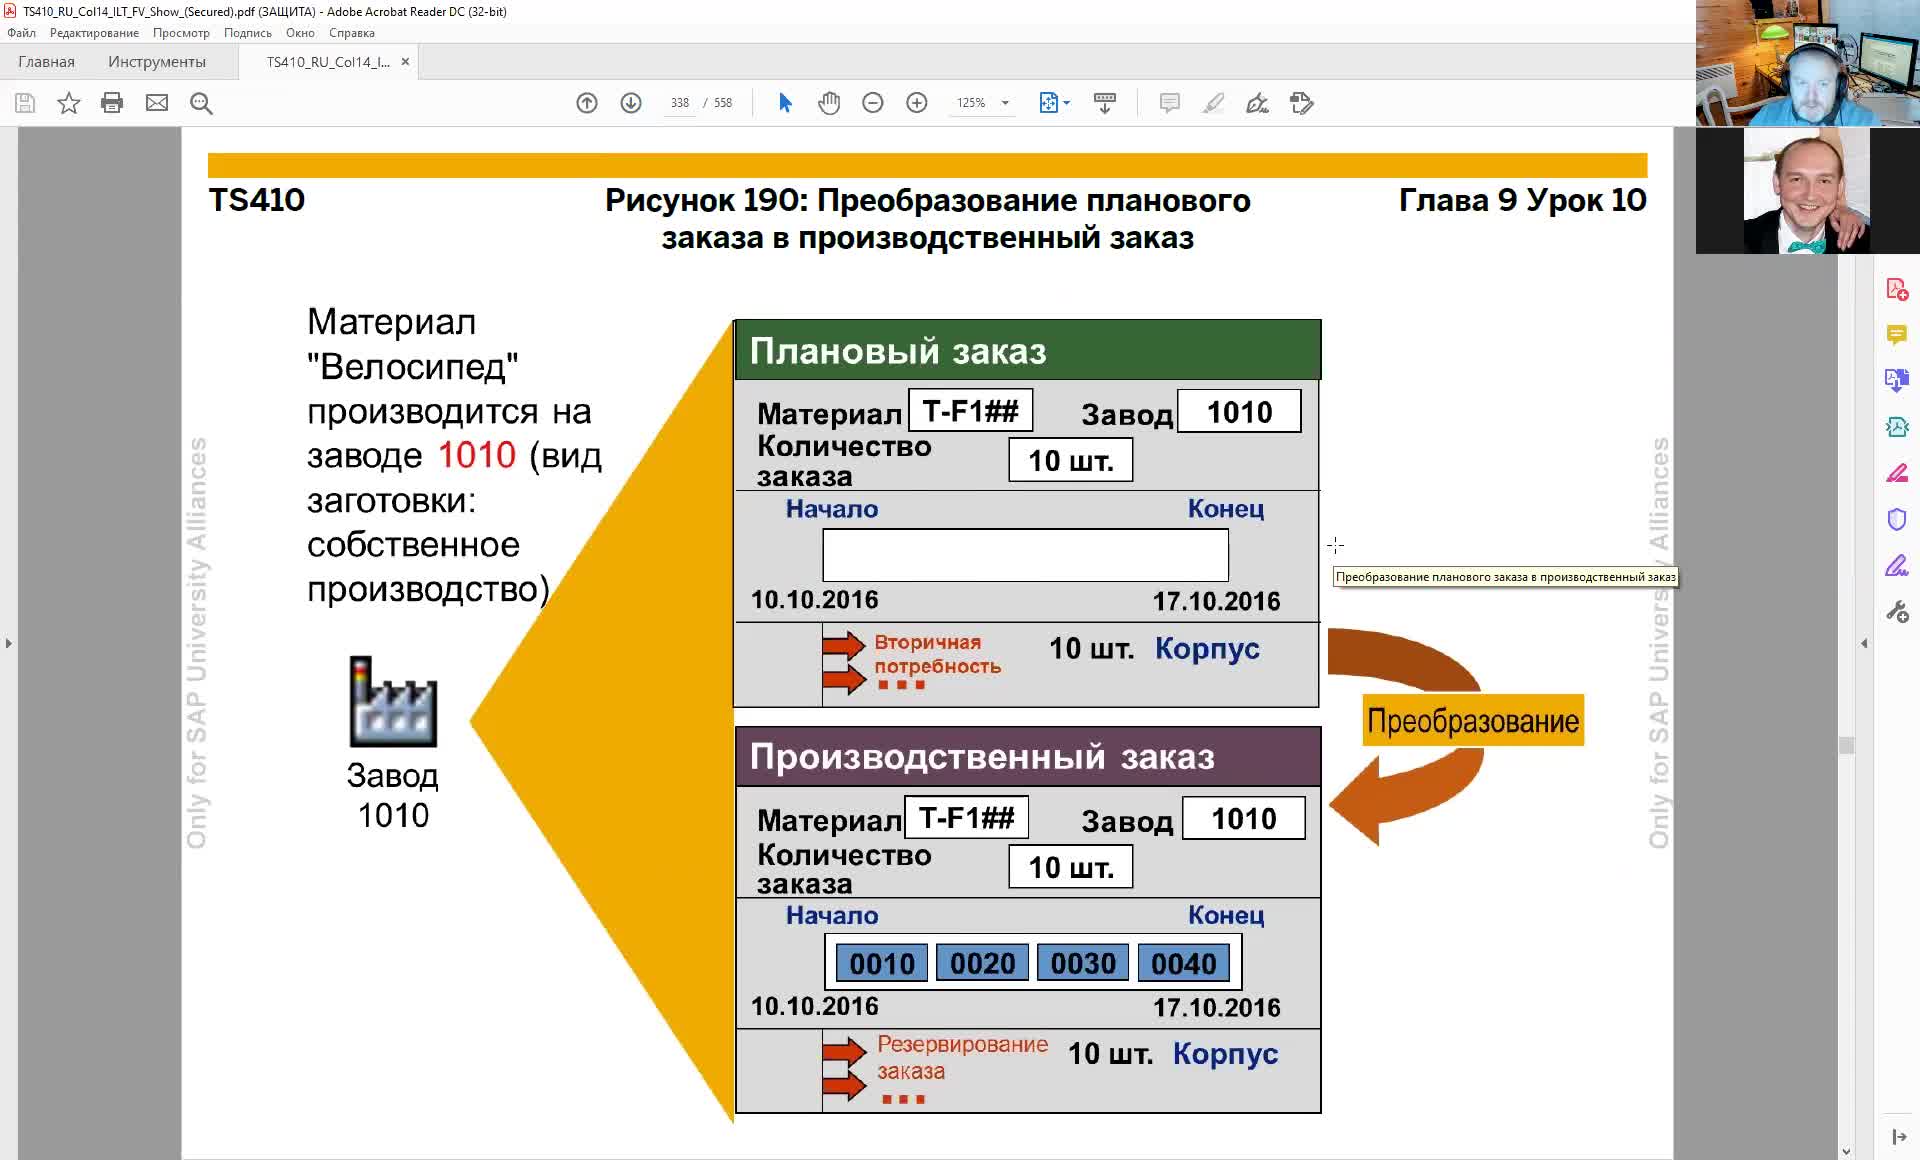Open purple Request signatures tool
Image resolution: width=1920 pixels, height=1160 pixels.
(x=1897, y=566)
